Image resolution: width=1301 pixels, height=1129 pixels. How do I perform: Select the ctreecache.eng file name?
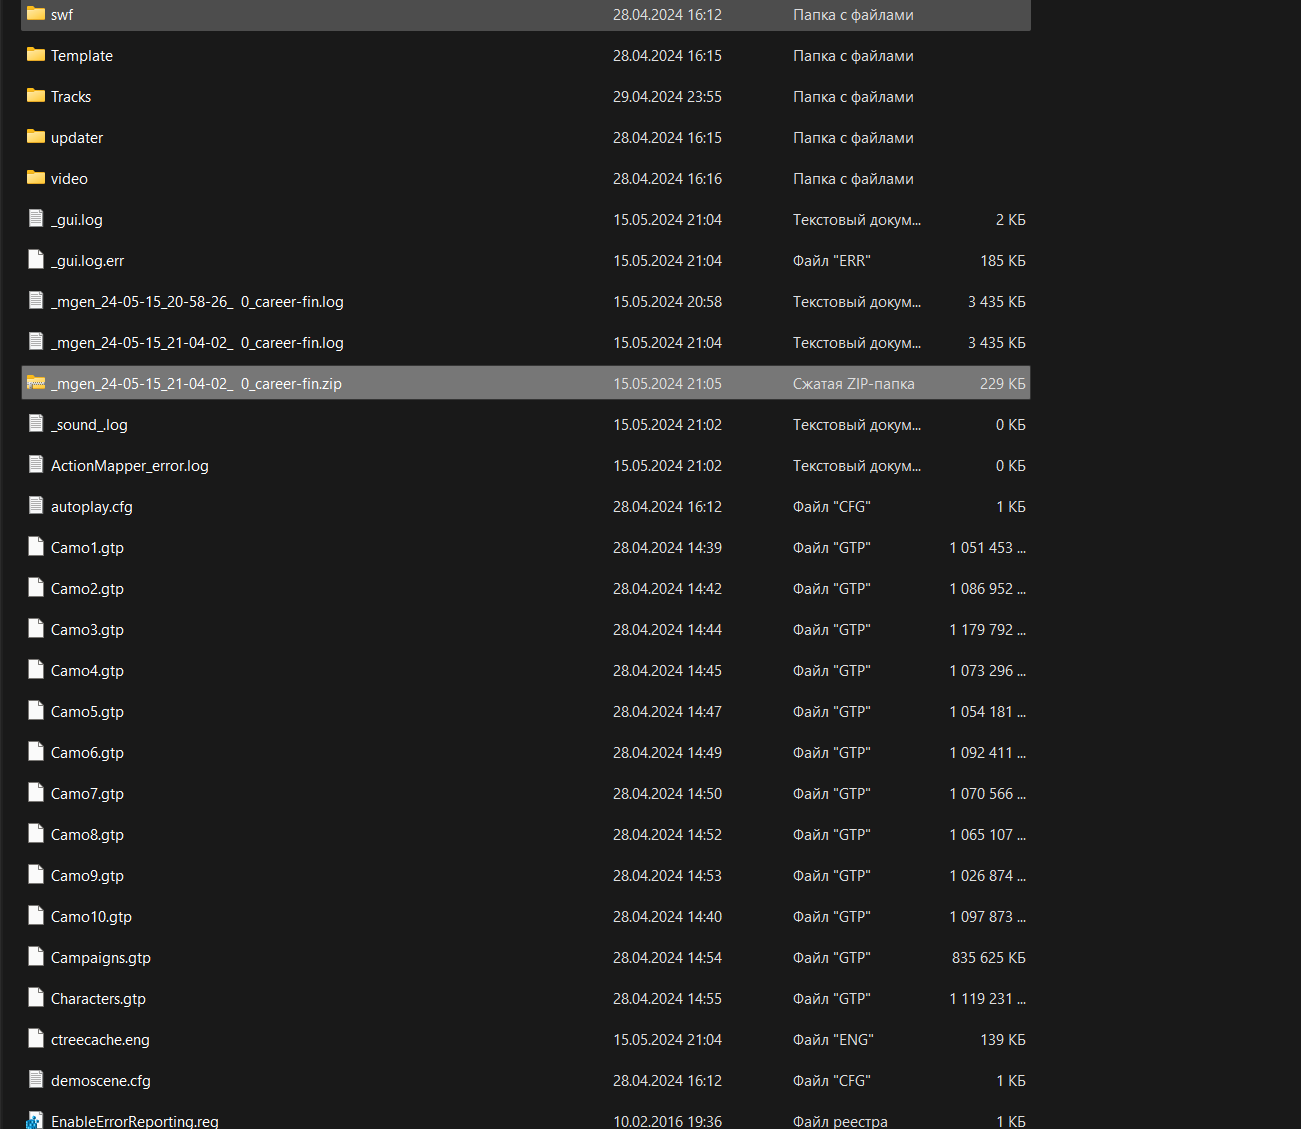100,1040
